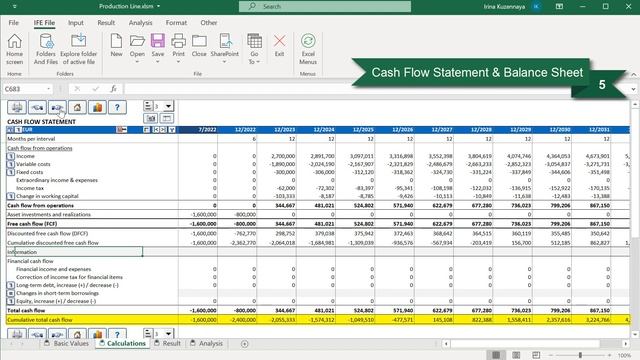
Task: Click the bottom question mark help button
Action: (x=117, y=334)
